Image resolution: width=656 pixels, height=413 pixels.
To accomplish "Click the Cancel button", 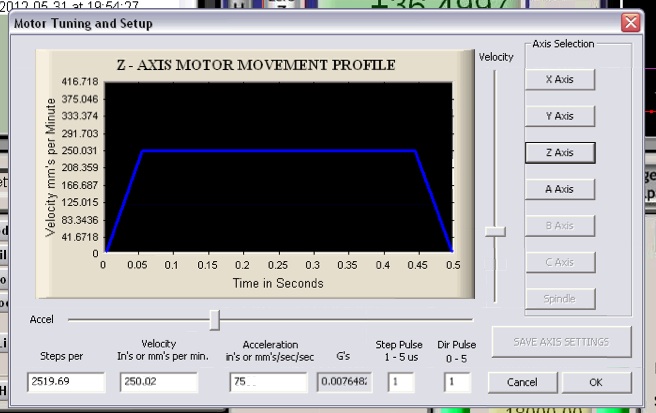I will click(521, 382).
